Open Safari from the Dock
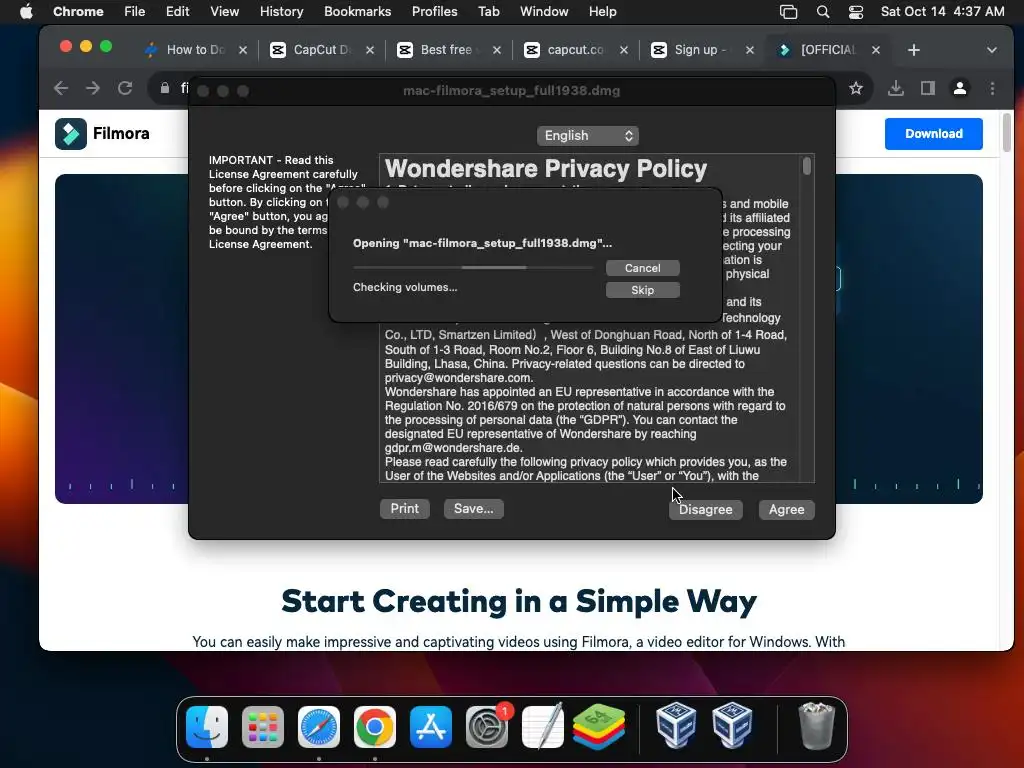 pyautogui.click(x=319, y=727)
